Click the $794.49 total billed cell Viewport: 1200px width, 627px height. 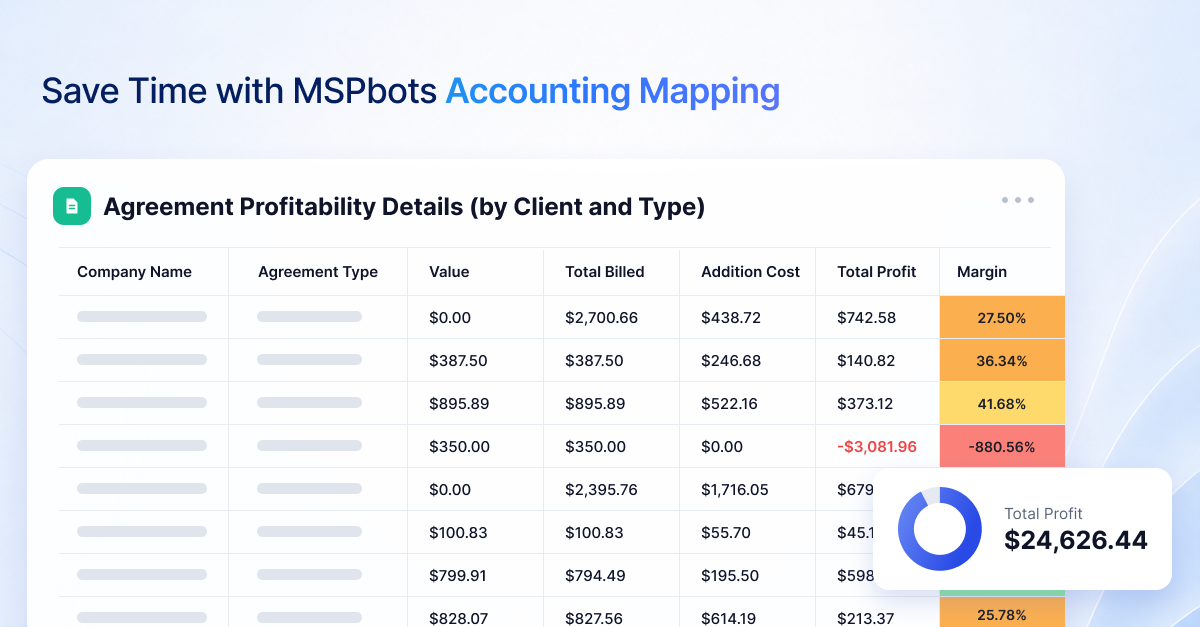(595, 576)
